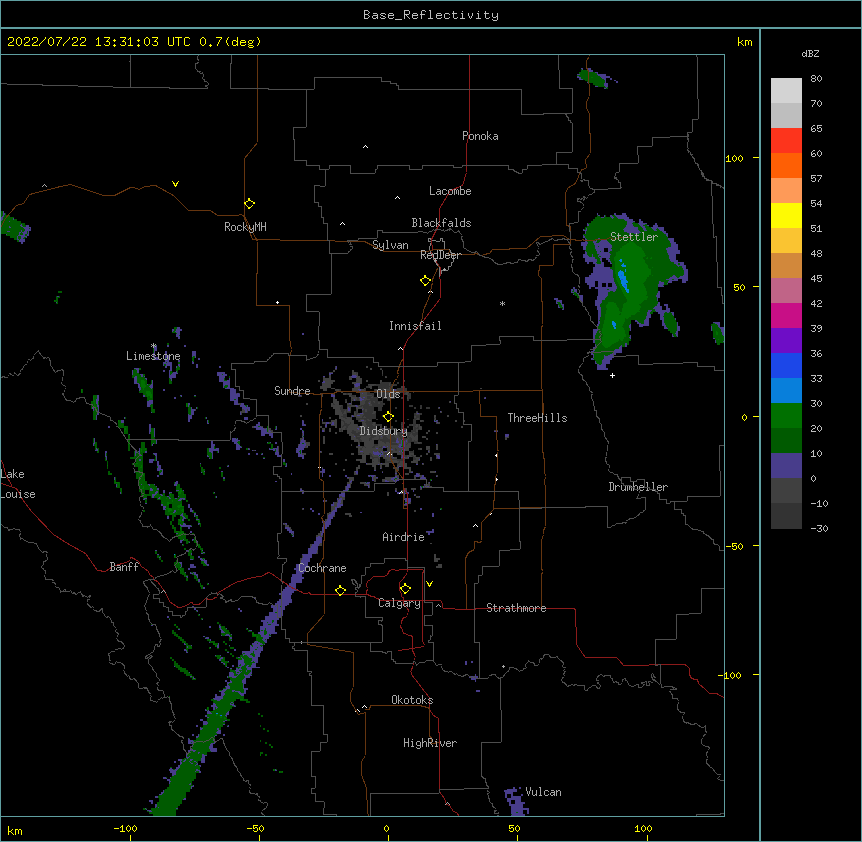Click the Banff label
Viewport: 862px width, 842px height.
click(124, 567)
